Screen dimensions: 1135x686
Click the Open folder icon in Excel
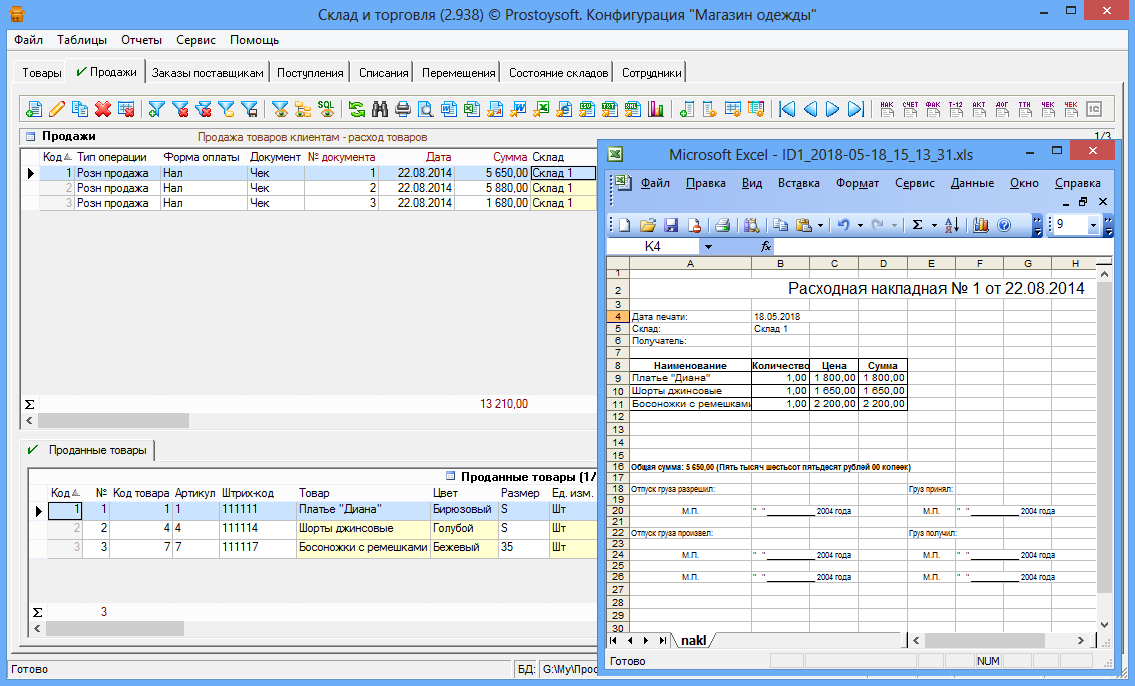click(x=648, y=225)
